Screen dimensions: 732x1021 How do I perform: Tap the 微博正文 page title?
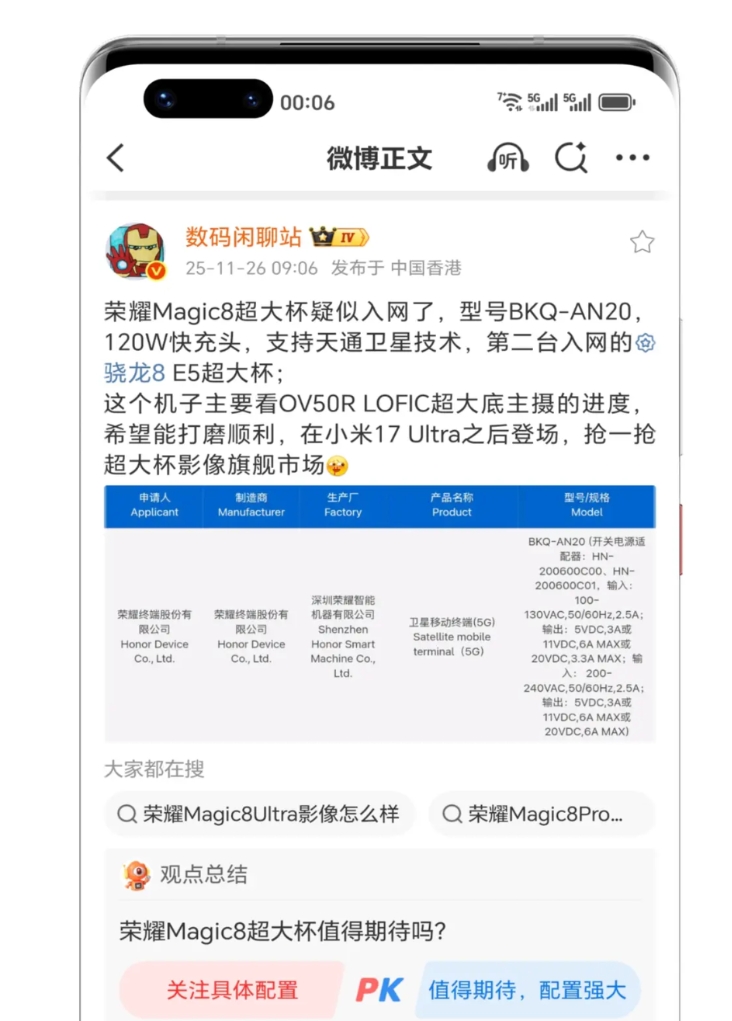click(379, 158)
